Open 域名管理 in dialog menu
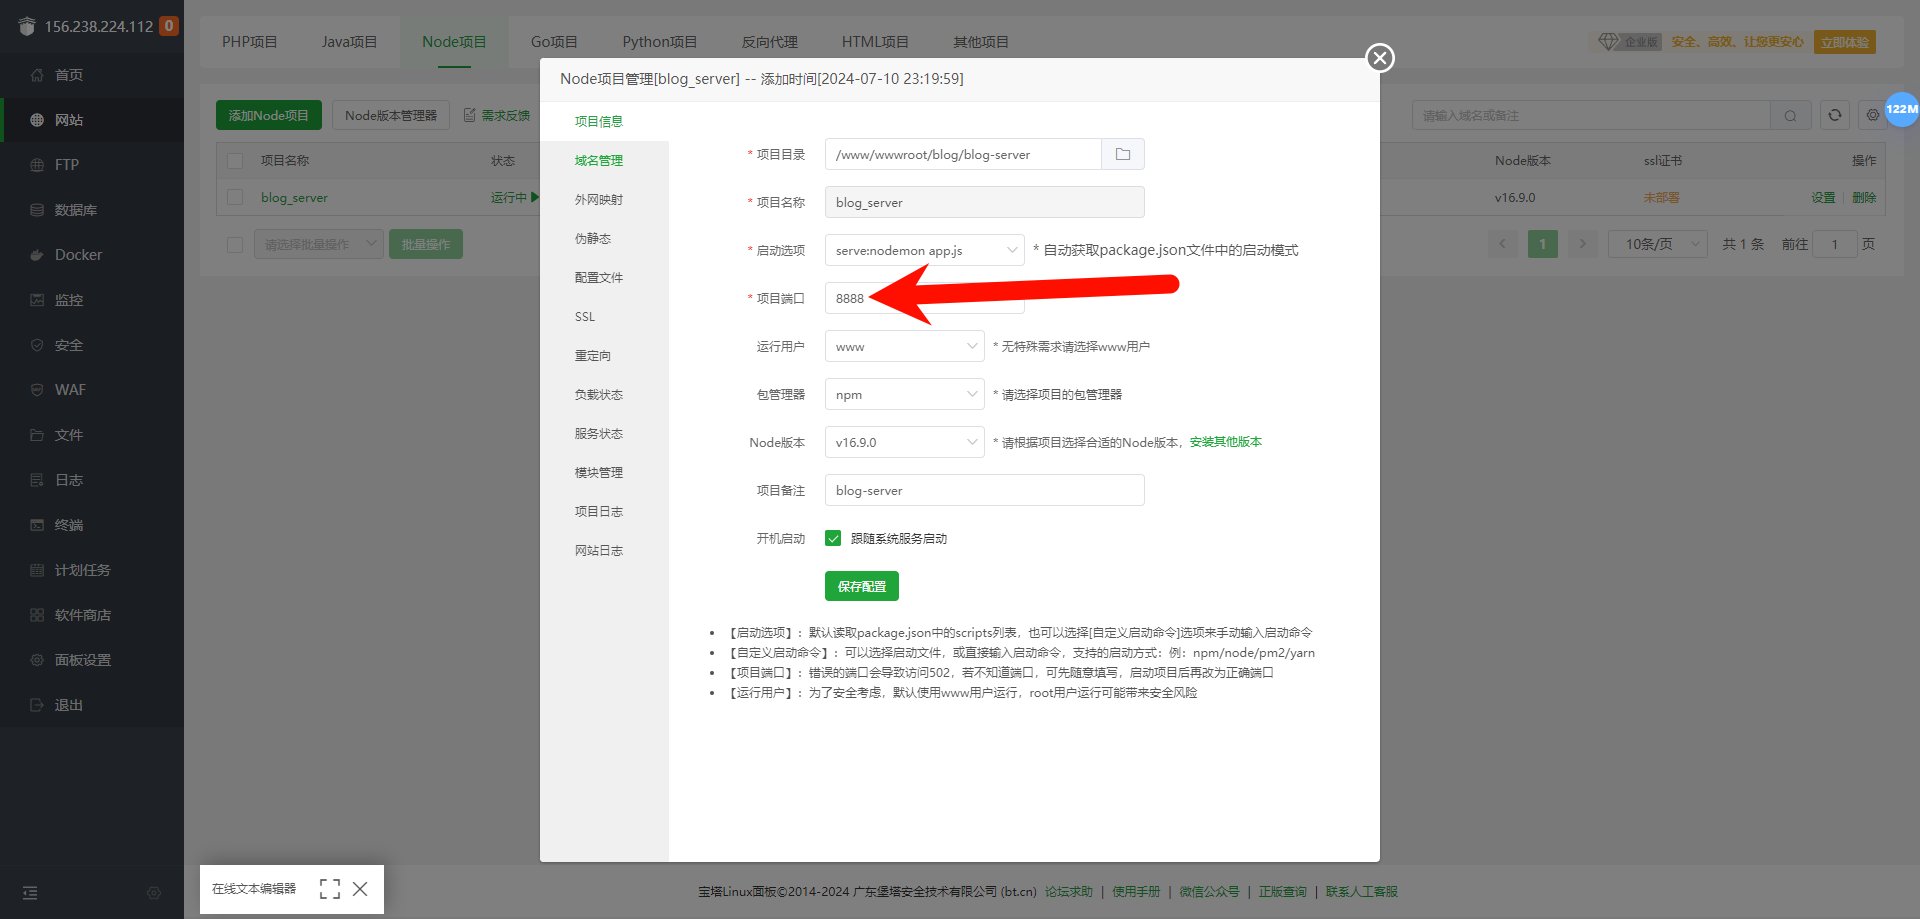The width and height of the screenshot is (1920, 919). point(599,160)
